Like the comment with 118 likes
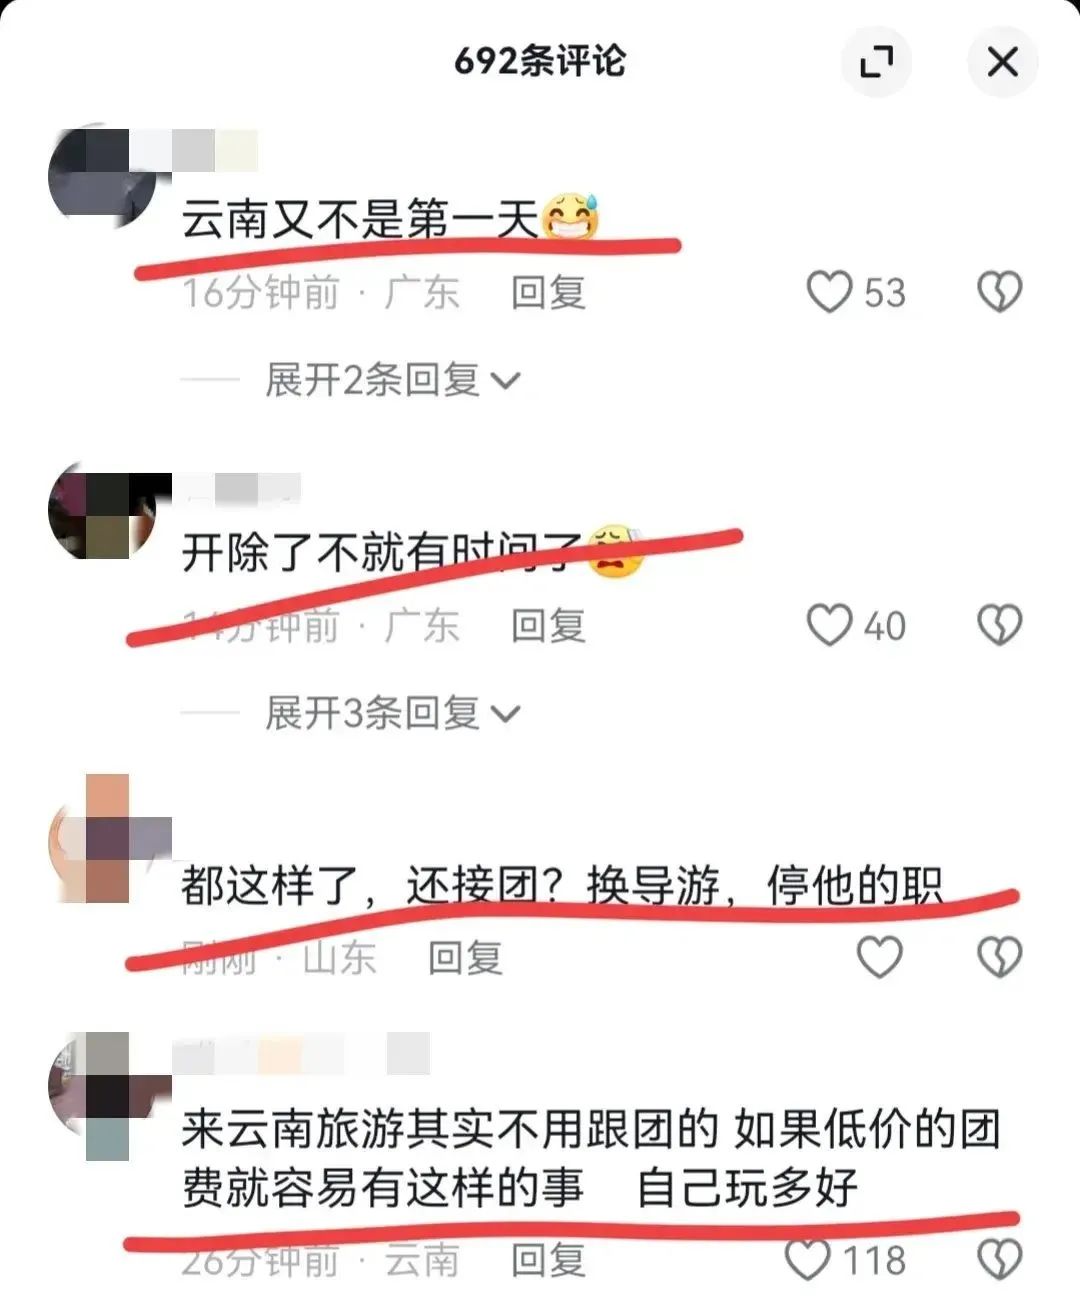Image resolution: width=1080 pixels, height=1316 pixels. 808,1260
